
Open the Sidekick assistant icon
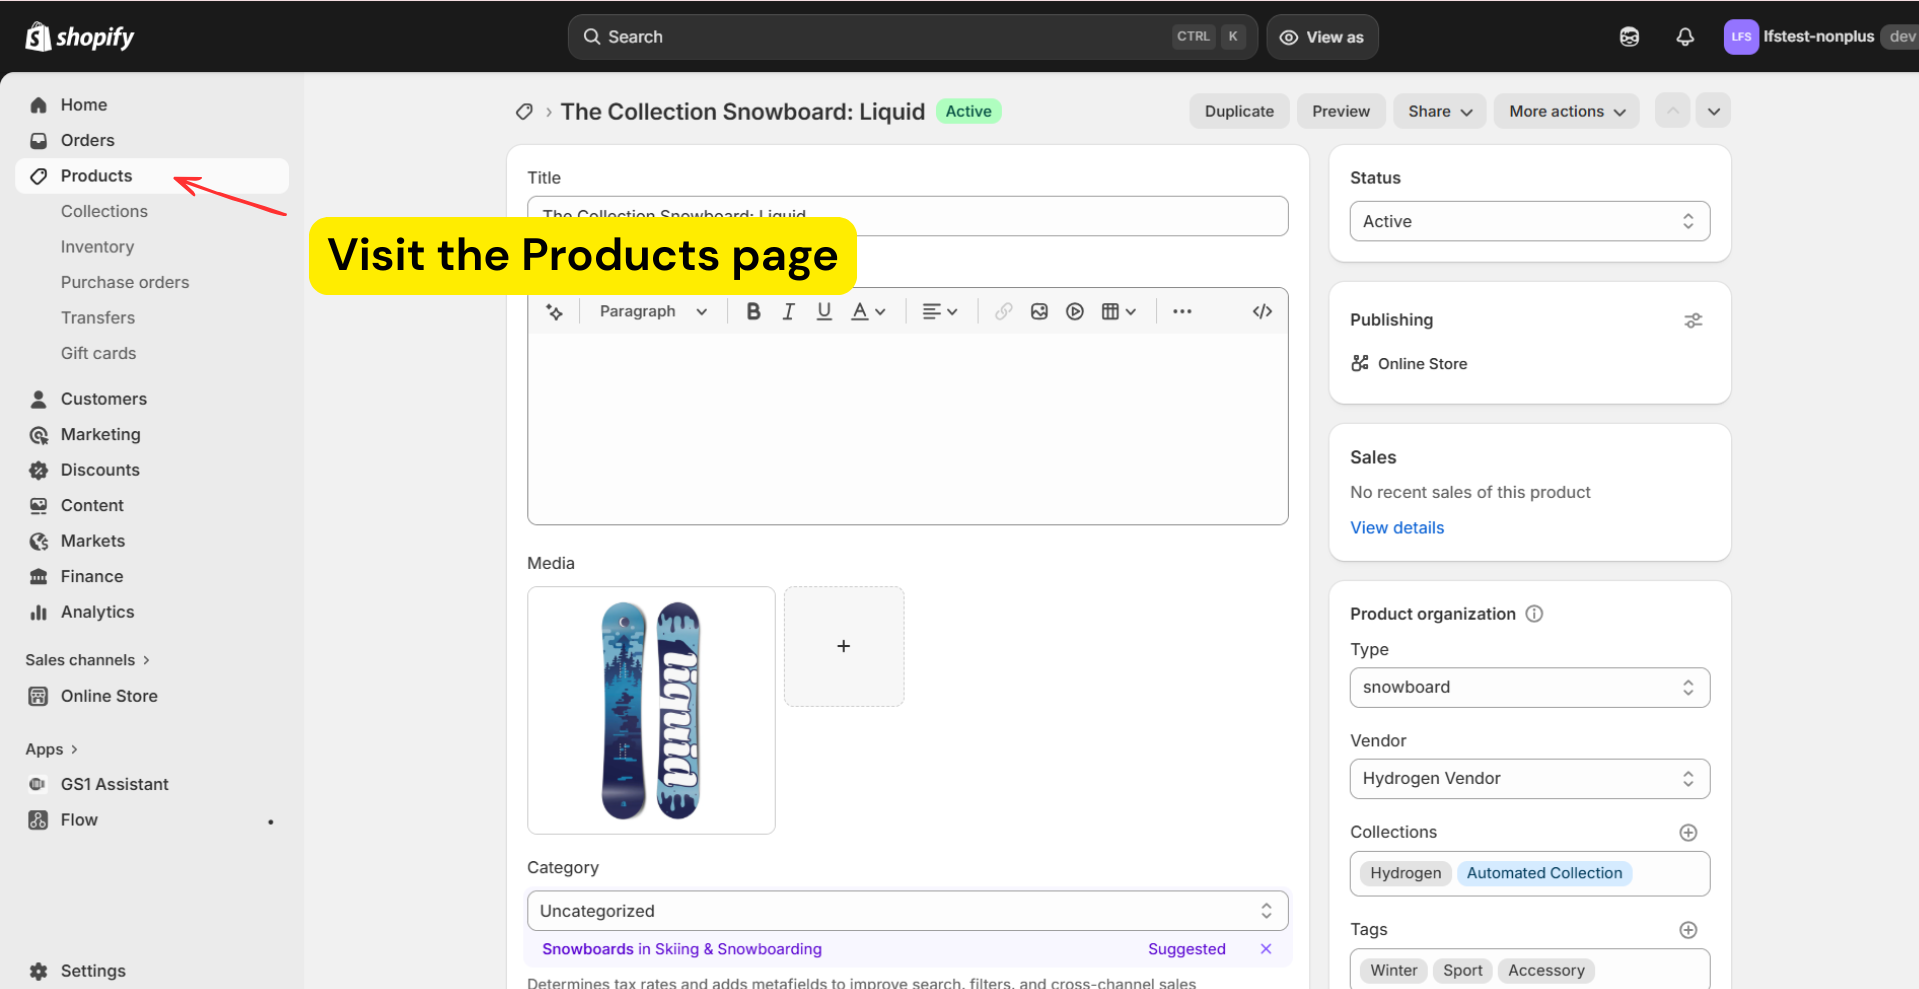(1629, 37)
